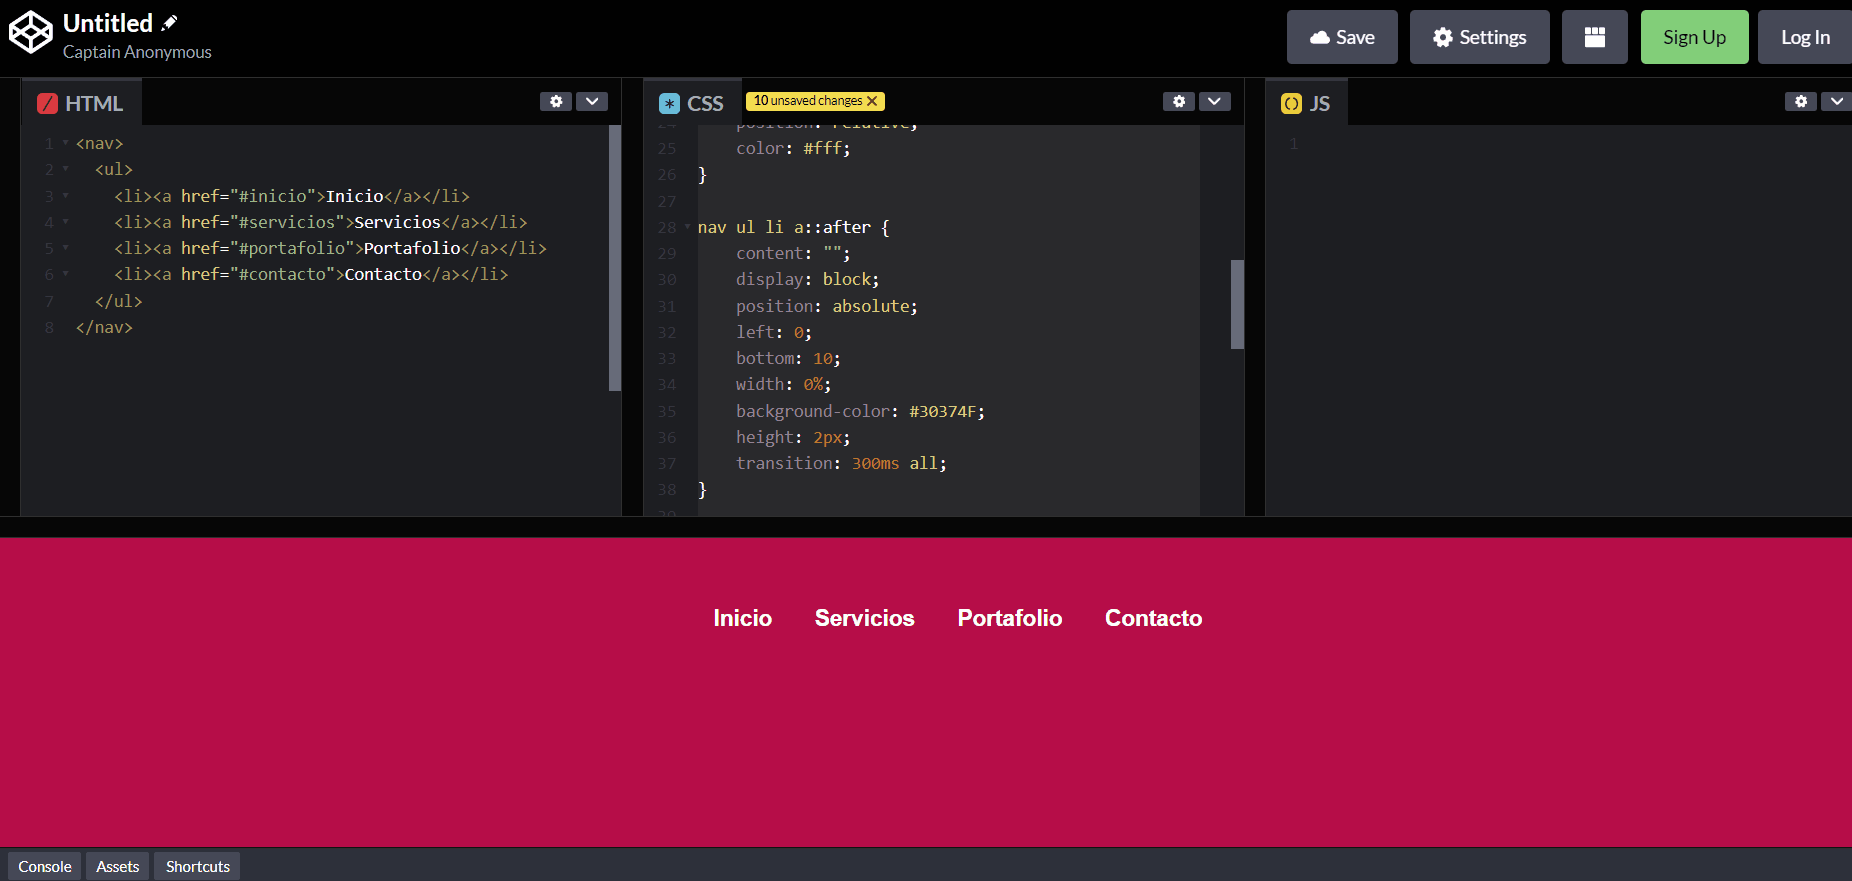The image size is (1852, 881).
Task: Click the Portafolio link in preview
Action: click(x=1009, y=618)
